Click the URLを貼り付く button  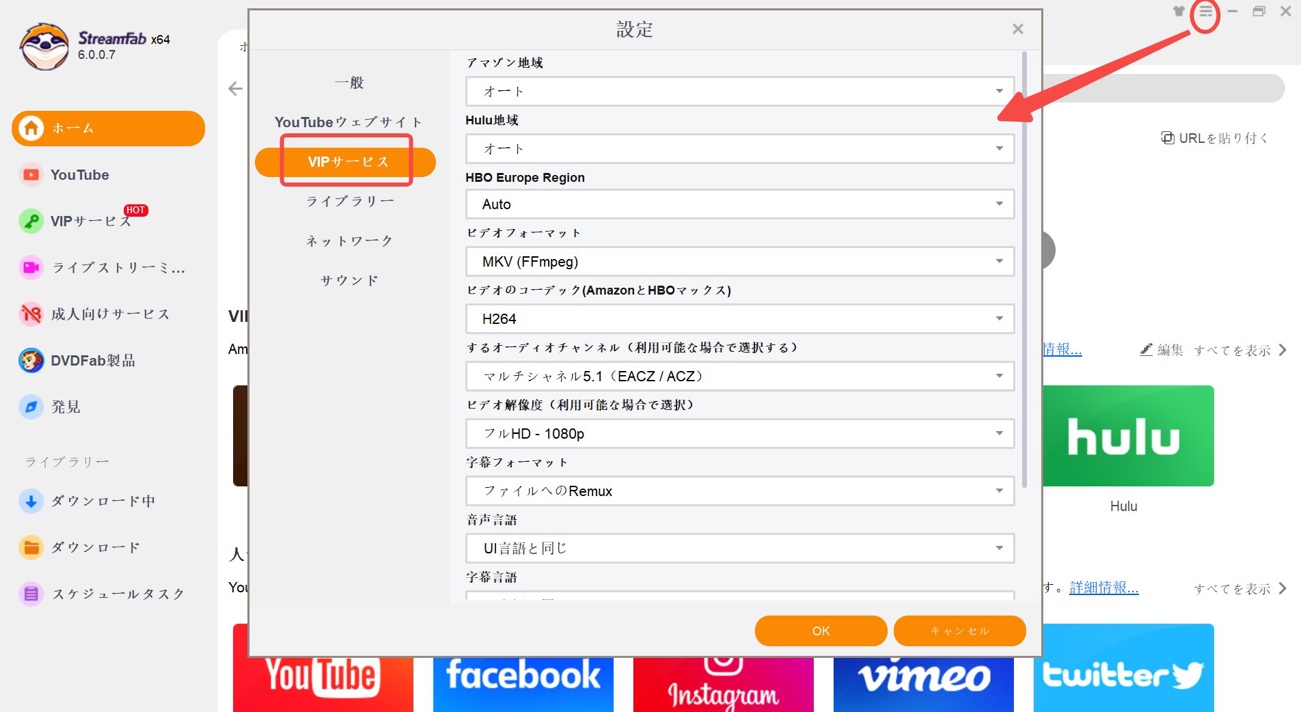(x=1215, y=138)
